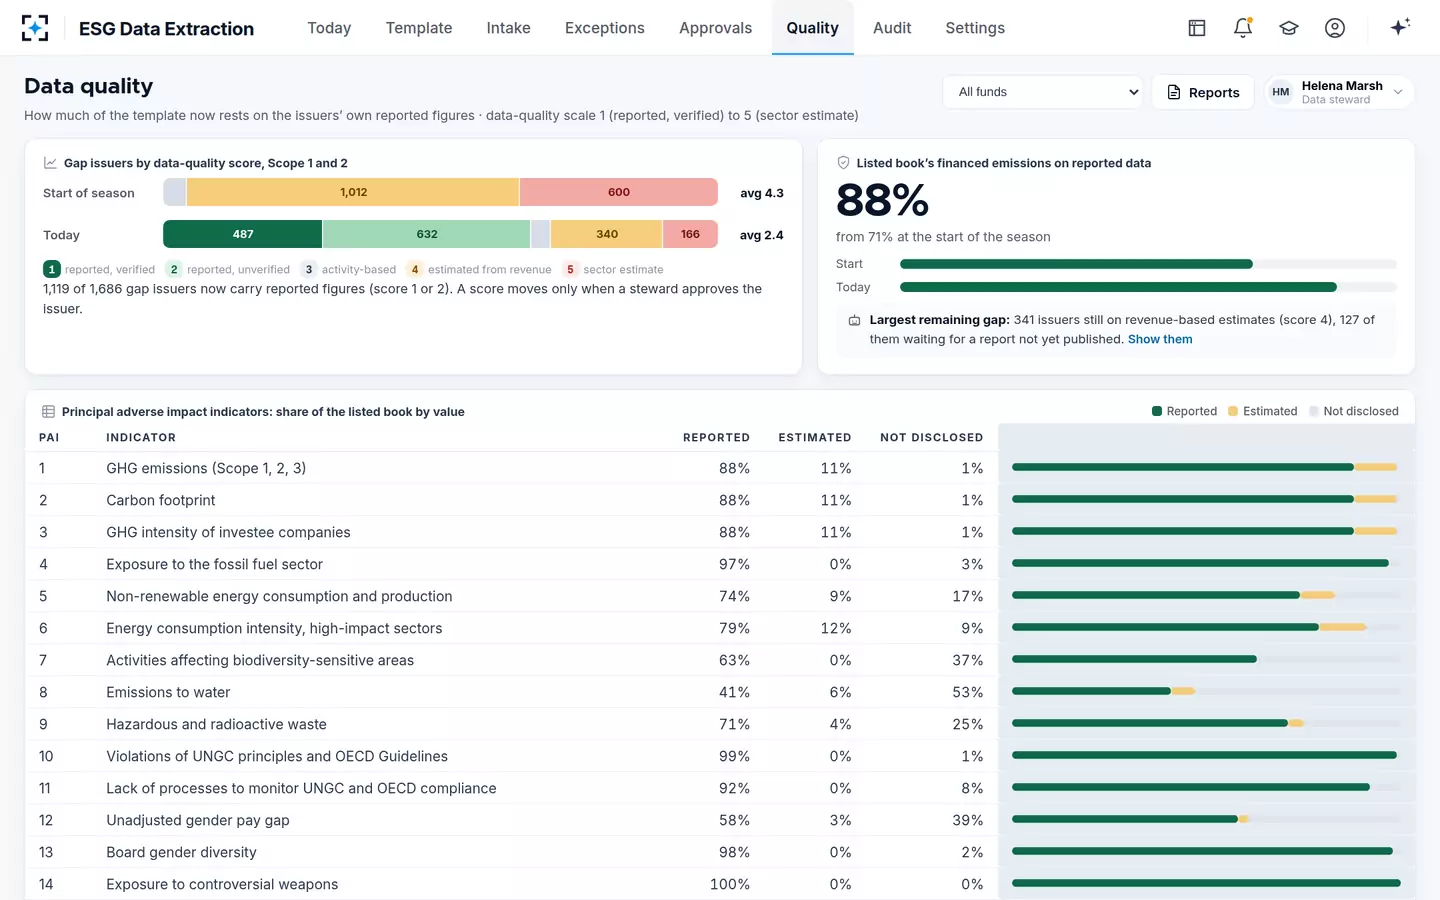Screen dimensions: 1440x900
Task: Click the chart icon beside Gap issuers heading
Action: [50, 163]
